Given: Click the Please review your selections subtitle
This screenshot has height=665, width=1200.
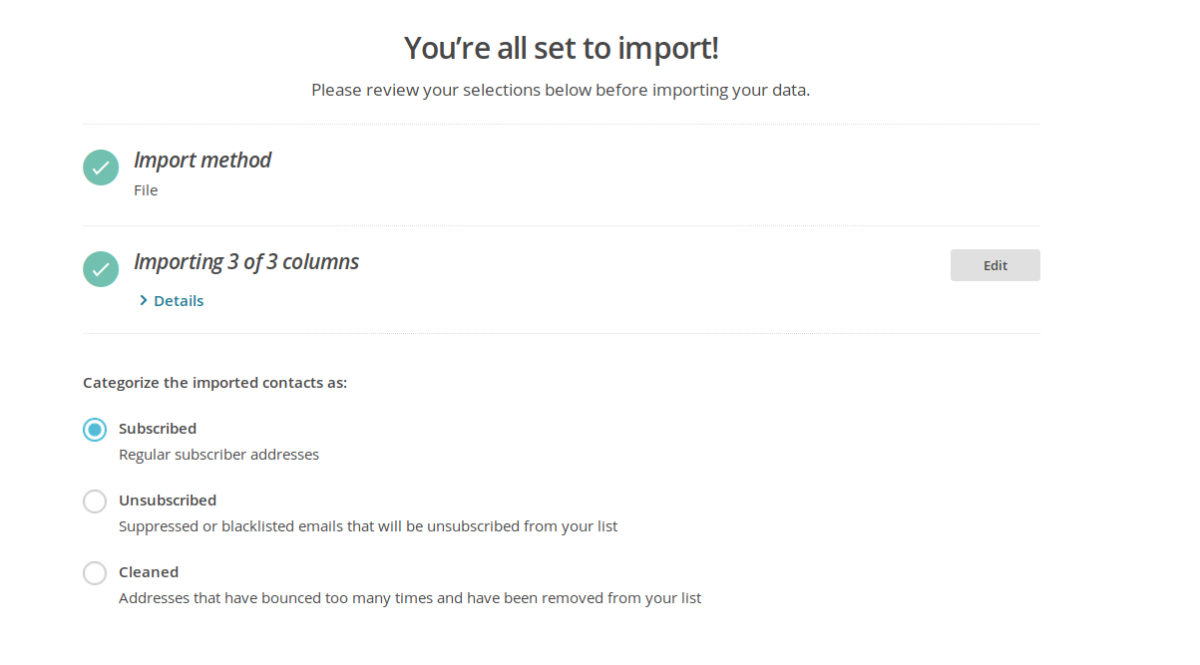Looking at the screenshot, I should 560,90.
